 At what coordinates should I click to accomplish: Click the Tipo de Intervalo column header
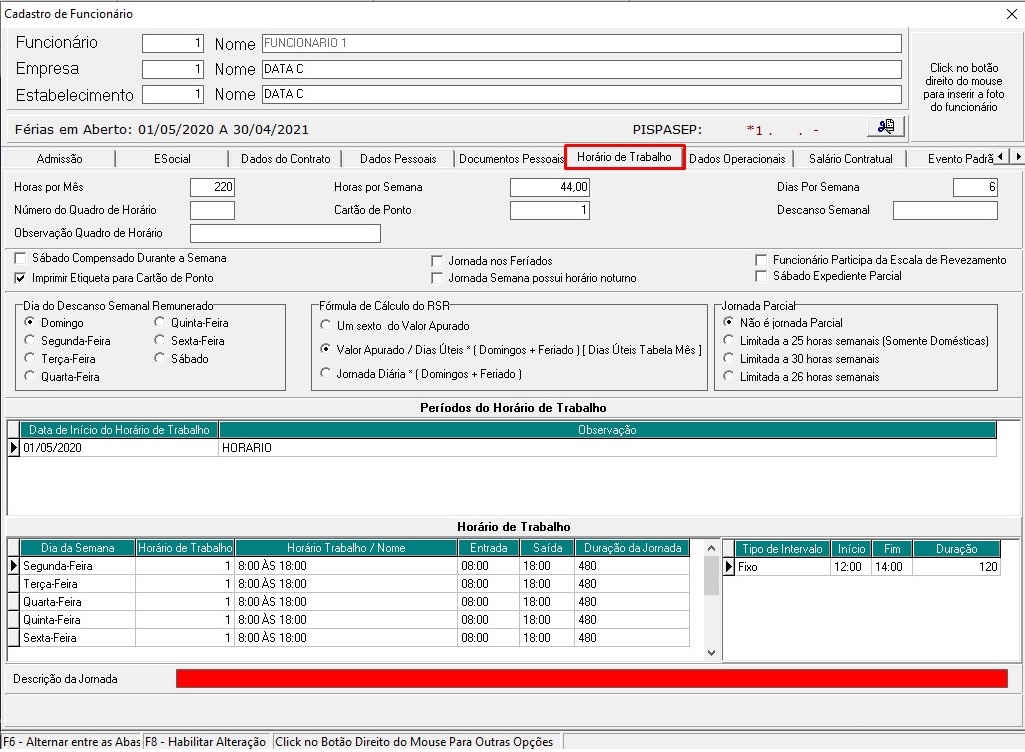(x=782, y=549)
